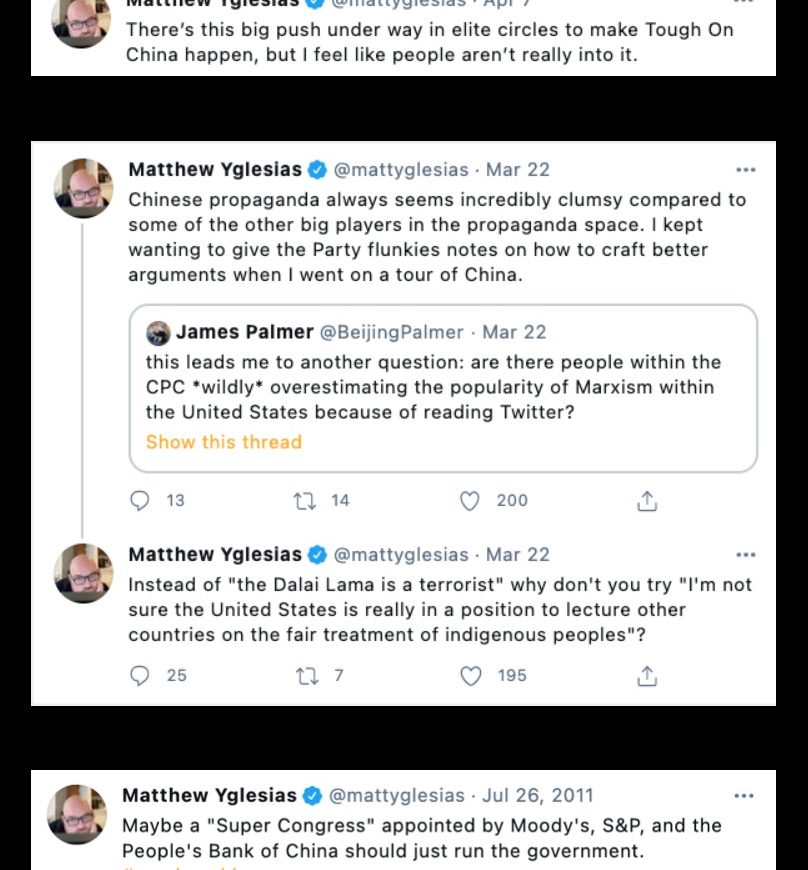
Task: Click James Palmer's small profile picture
Action: point(157,332)
